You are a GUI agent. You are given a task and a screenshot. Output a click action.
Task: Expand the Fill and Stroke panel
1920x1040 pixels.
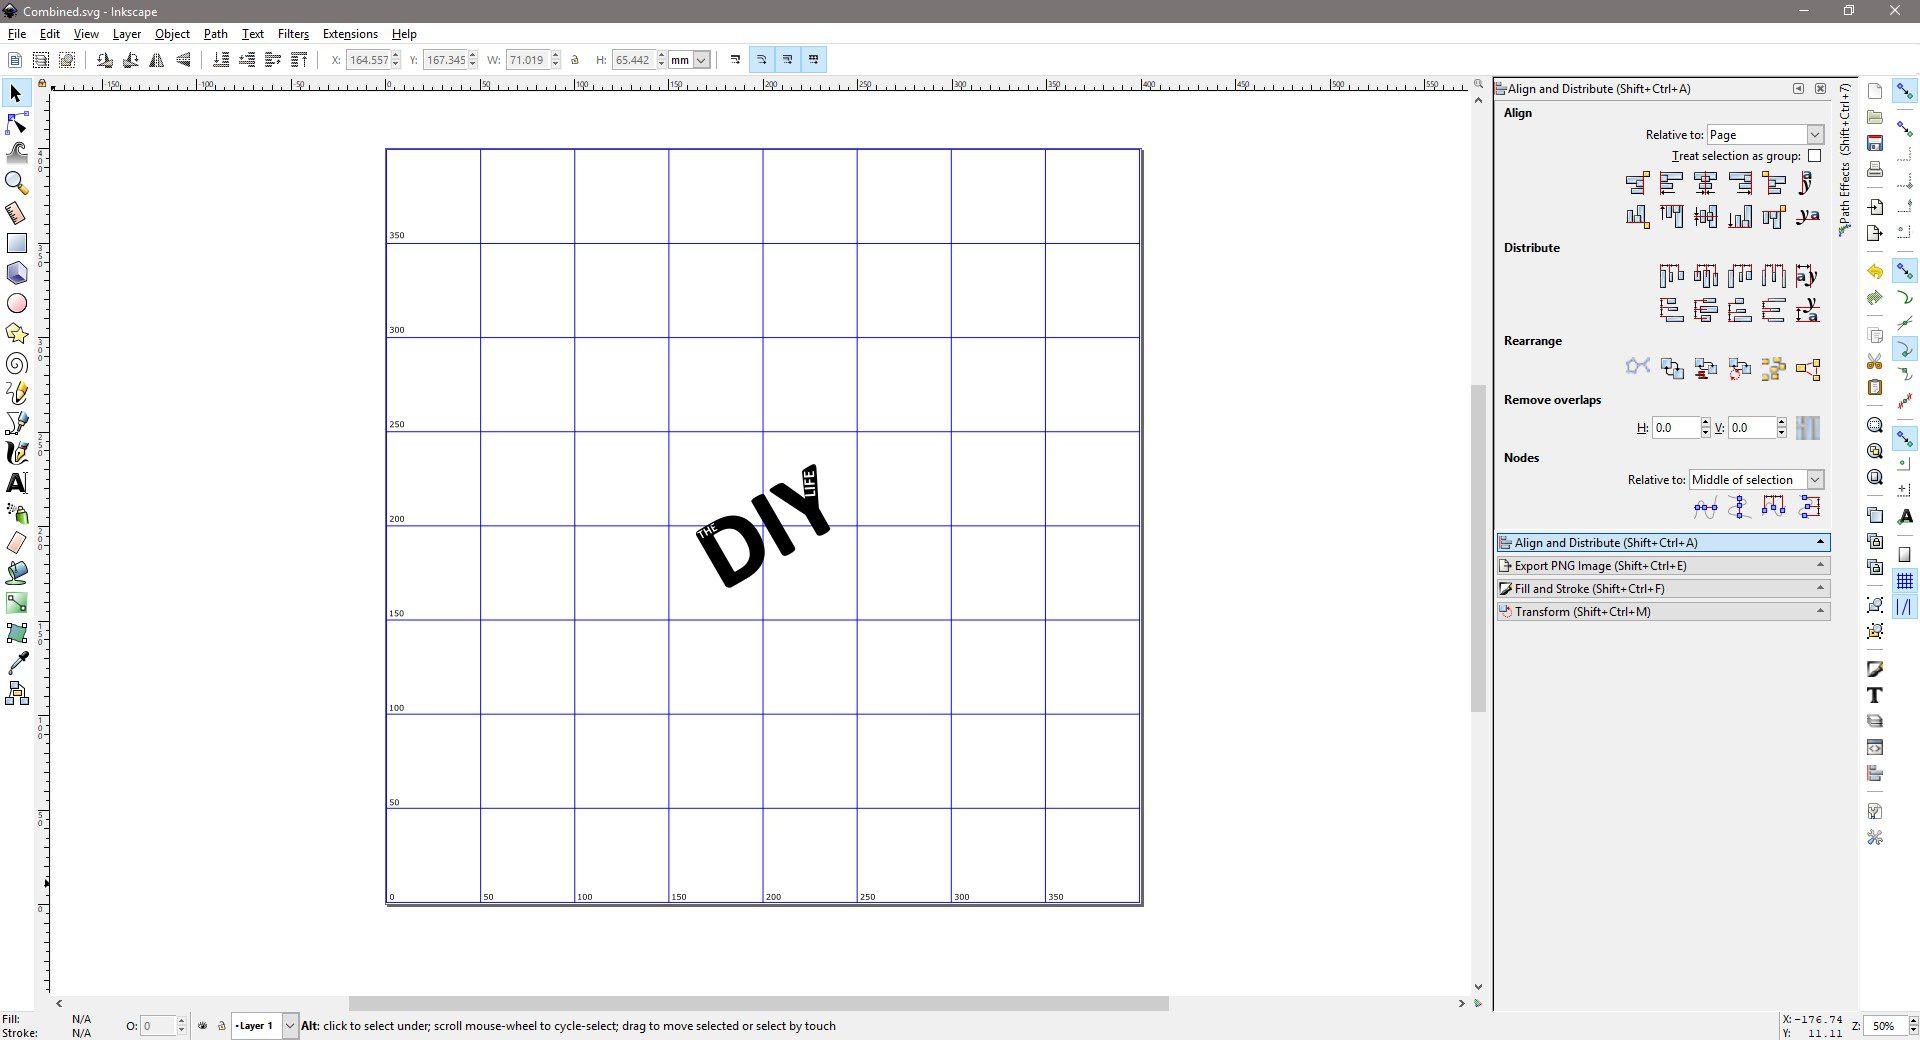click(x=1662, y=589)
